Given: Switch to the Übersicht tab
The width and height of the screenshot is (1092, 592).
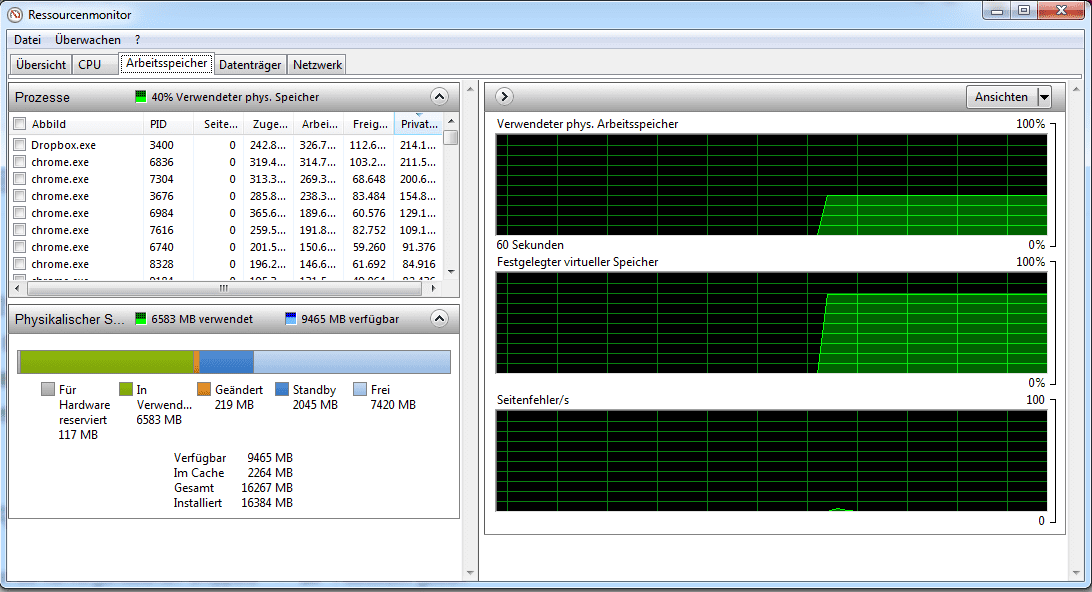Looking at the screenshot, I should pos(41,65).
